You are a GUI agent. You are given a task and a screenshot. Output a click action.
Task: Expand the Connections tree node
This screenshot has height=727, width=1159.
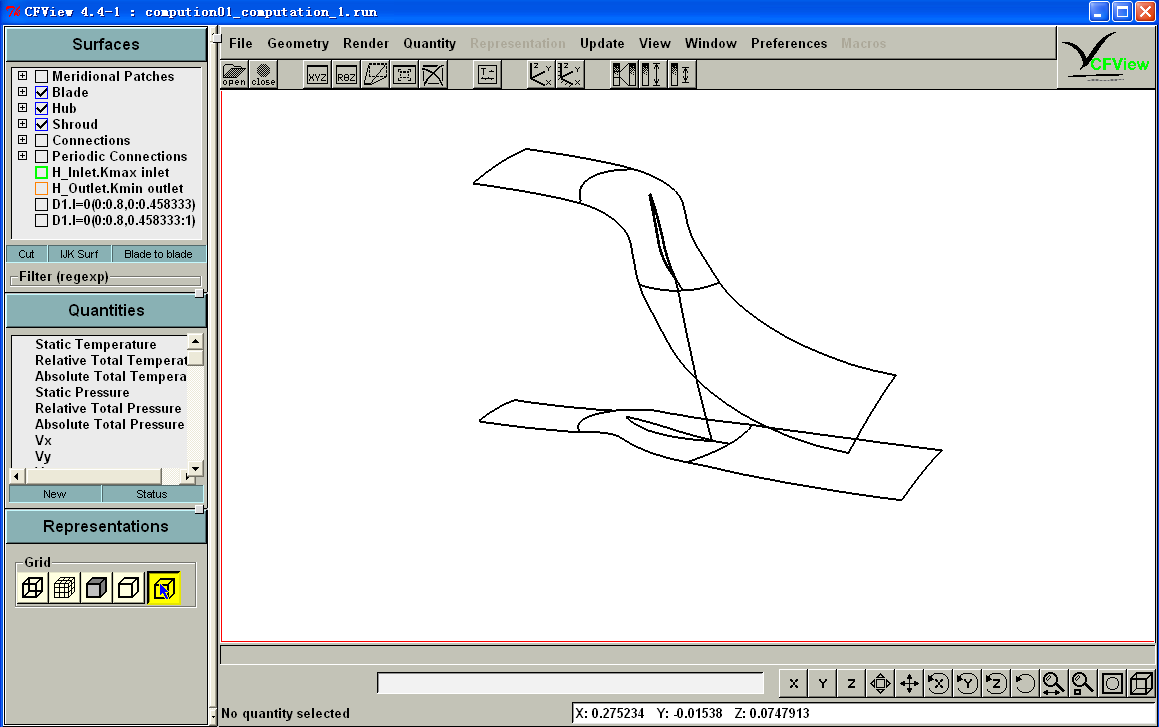23,140
